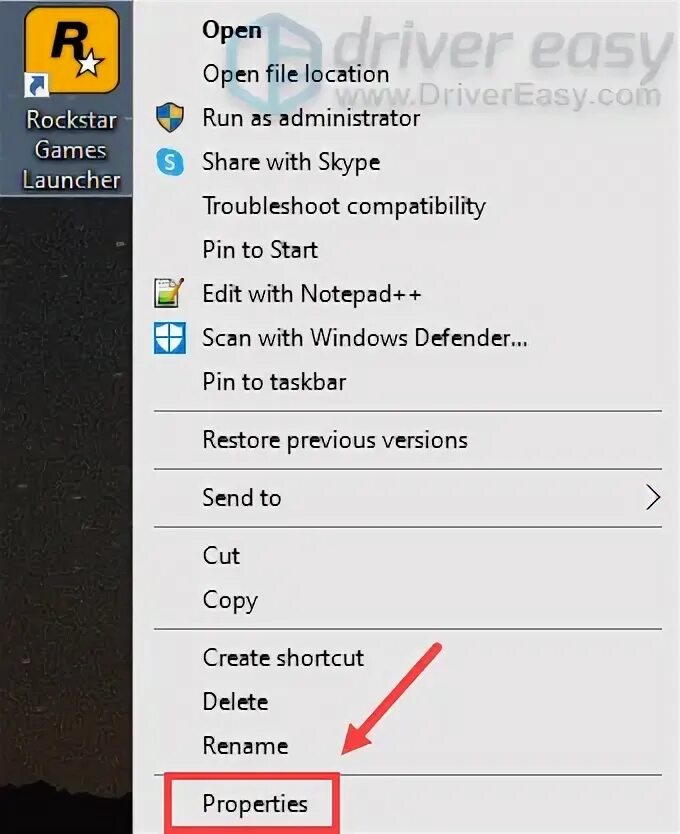Select Rename in the context menu

point(245,746)
